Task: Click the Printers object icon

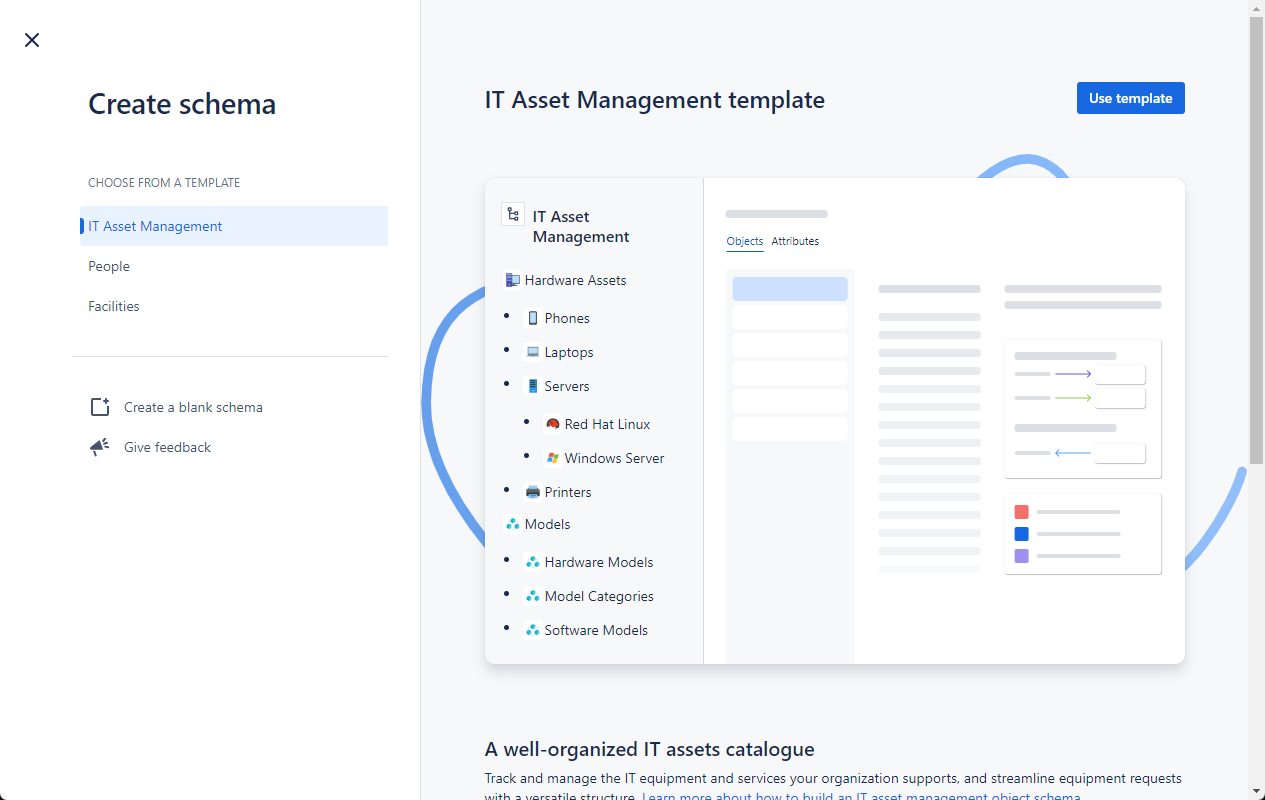Action: (532, 491)
